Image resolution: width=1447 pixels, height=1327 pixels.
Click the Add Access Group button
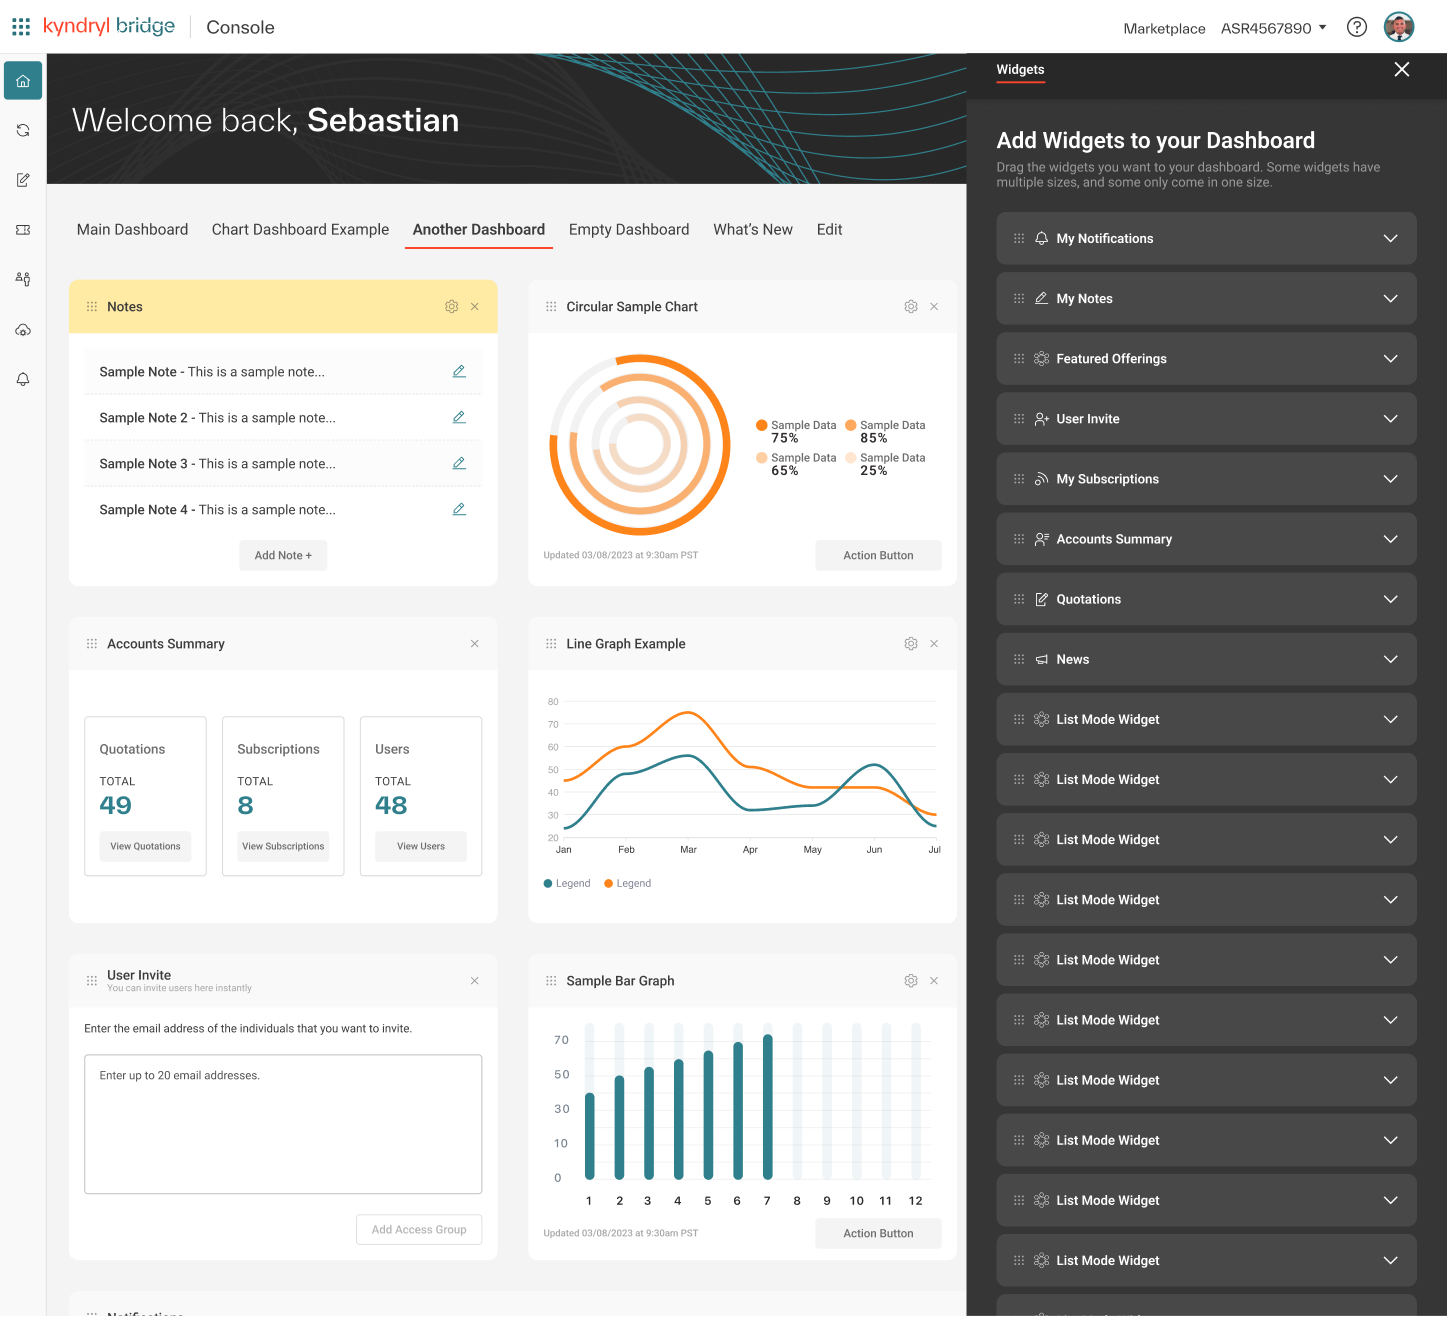tap(419, 1230)
